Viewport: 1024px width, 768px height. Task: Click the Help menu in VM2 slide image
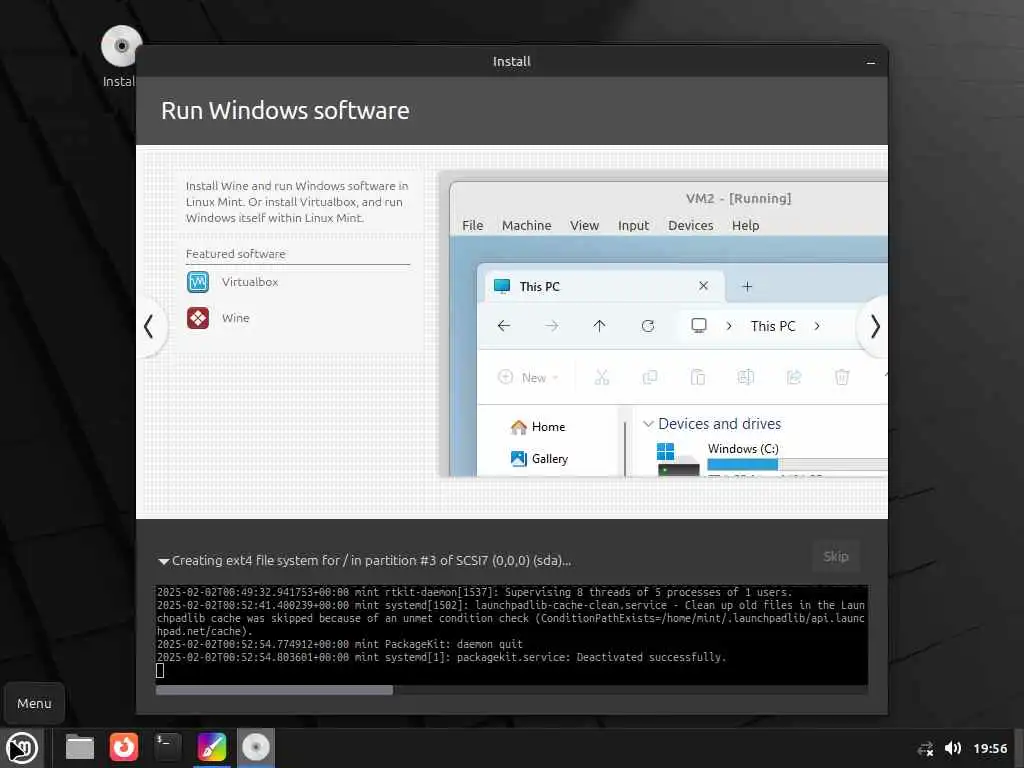(745, 225)
